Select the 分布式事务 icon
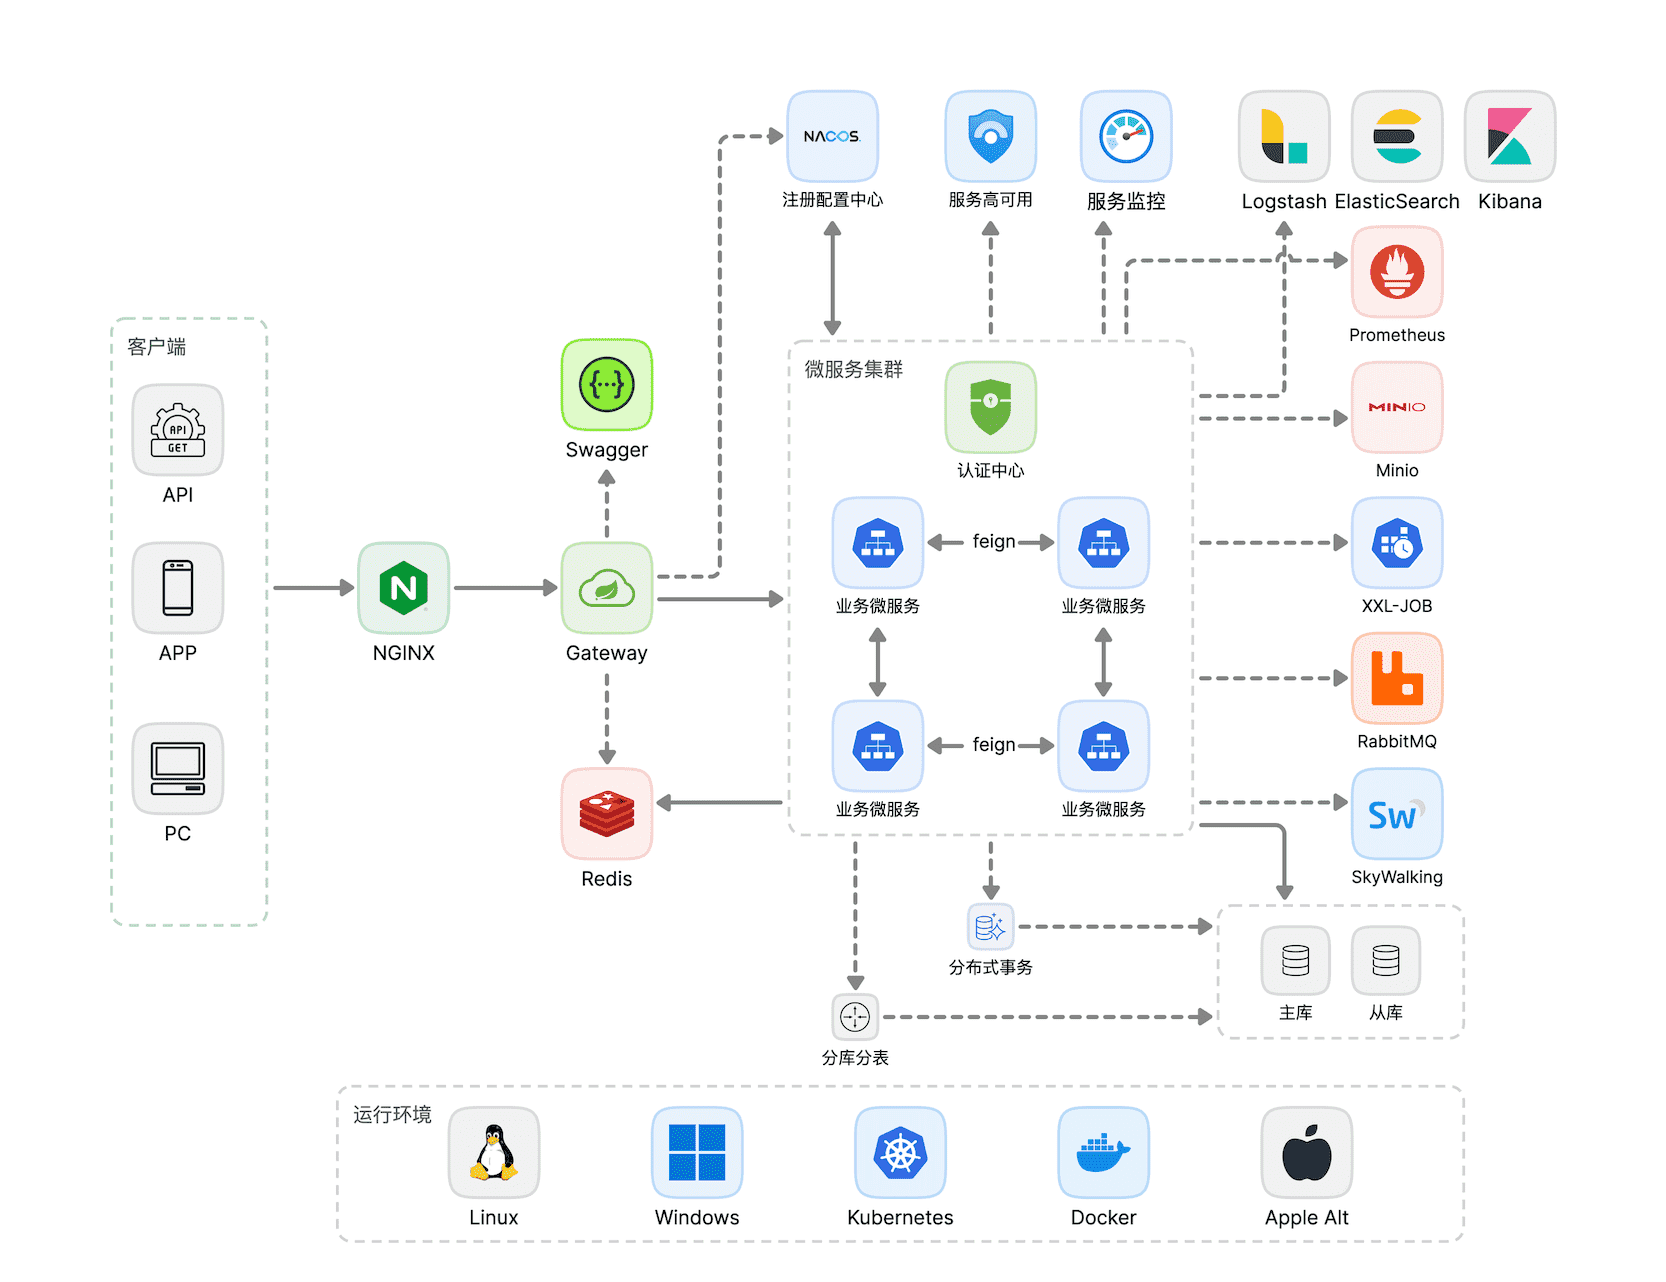Screen dimensions: 1666x1282 coord(990,927)
